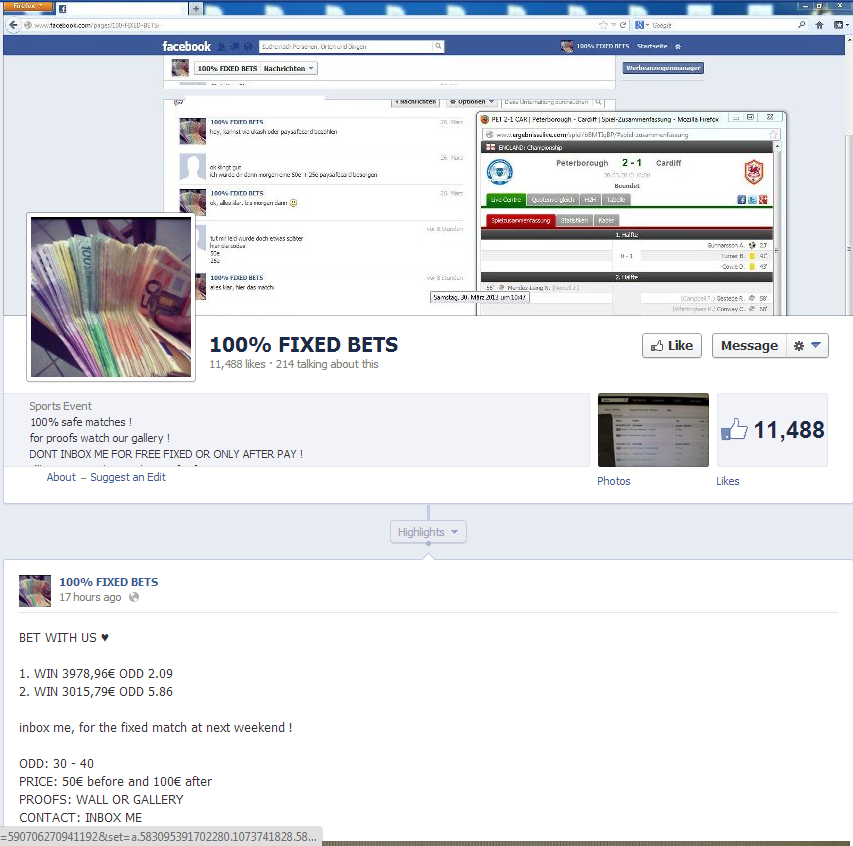The height and width of the screenshot is (846, 853).
Task: Click the Facebook search magnifier button
Action: 438,46
